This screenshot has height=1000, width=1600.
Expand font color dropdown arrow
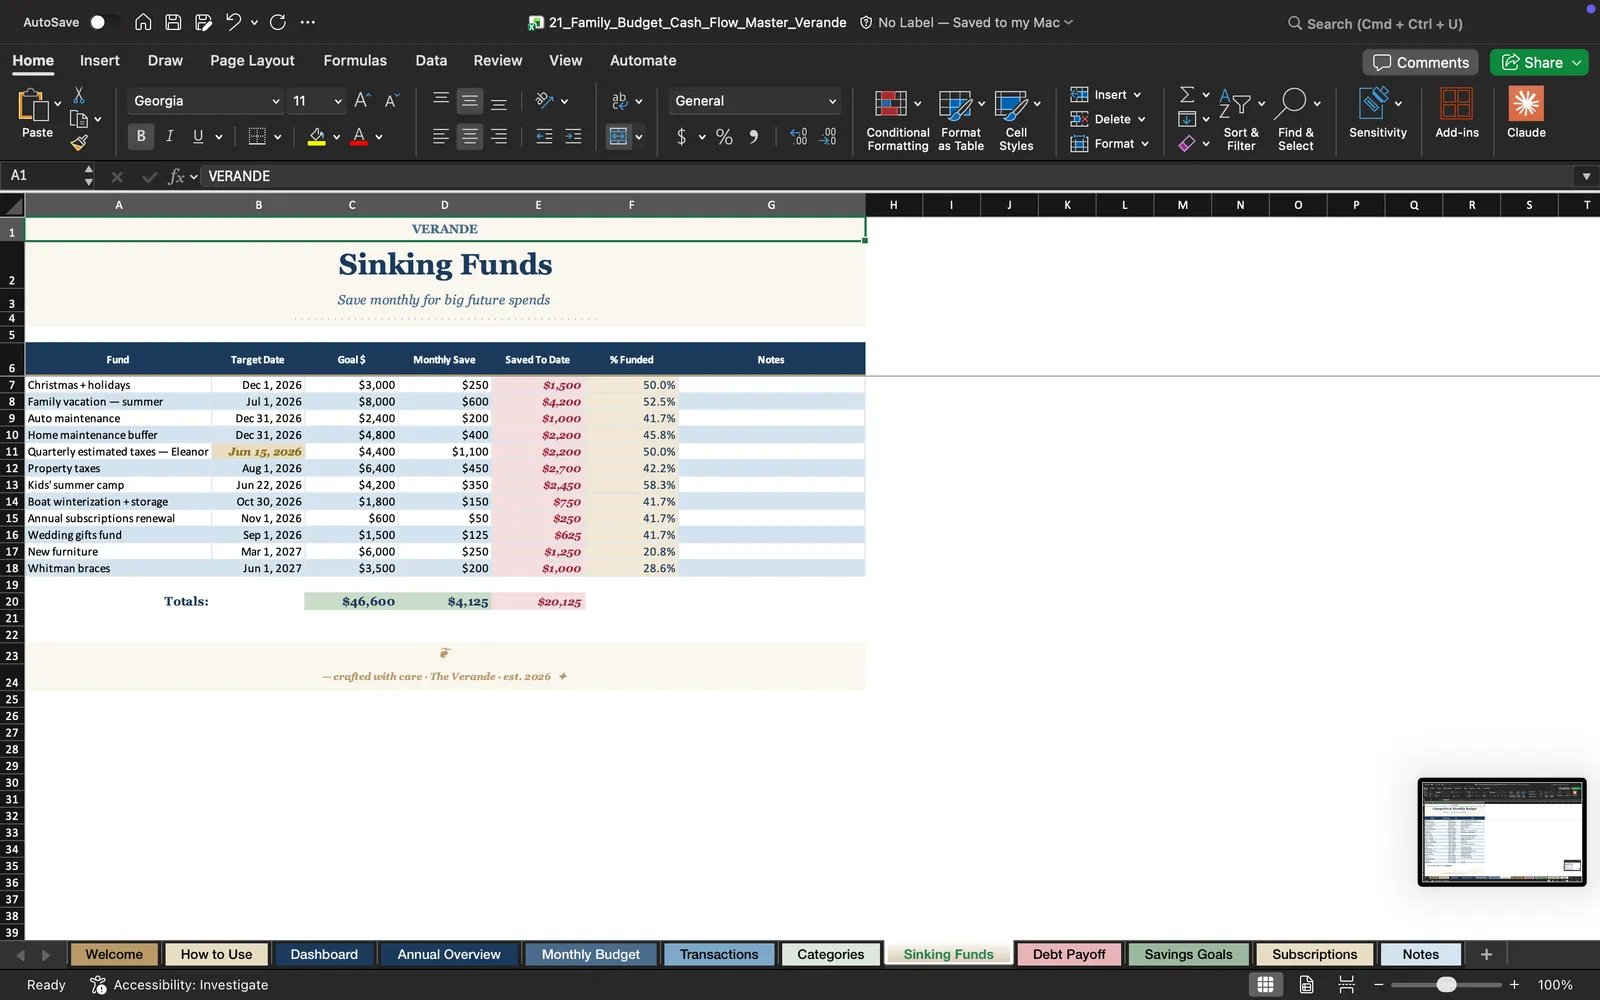click(379, 137)
